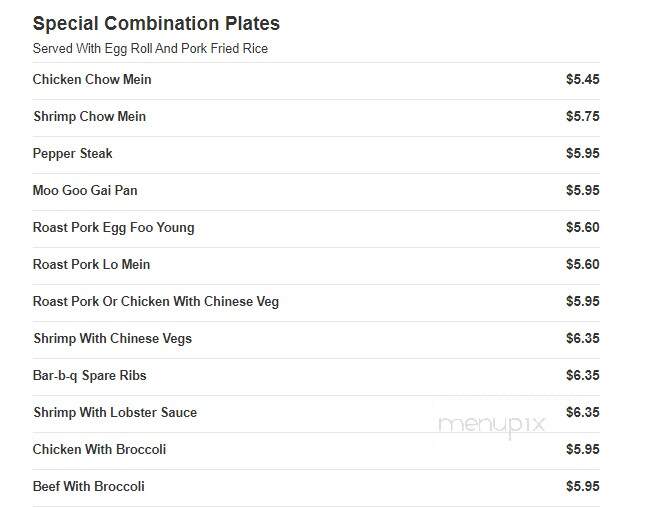
Task: Click the $5.45 price of Chicken Chow Mein
Action: pyautogui.click(x=582, y=79)
